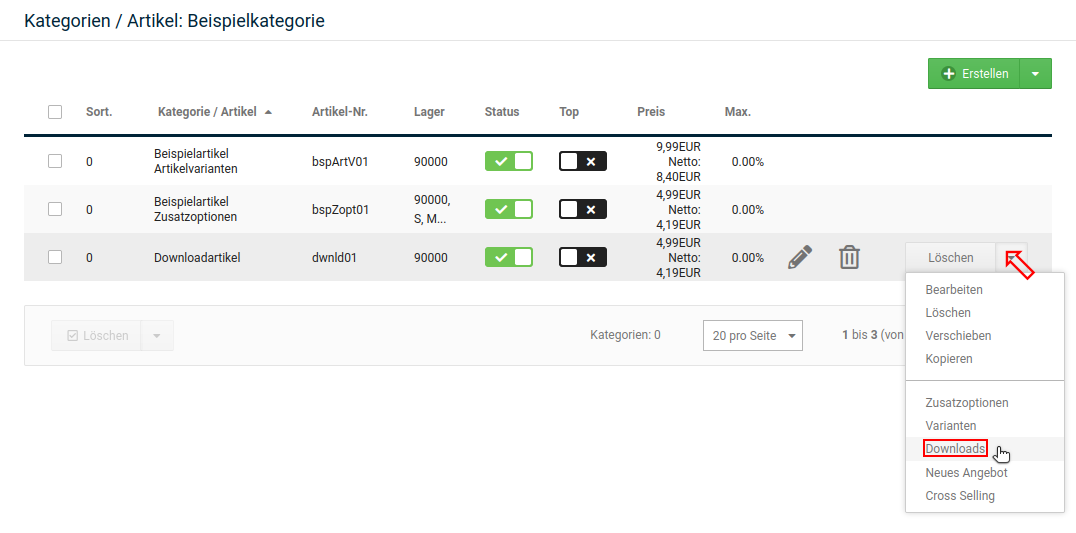Choose Zusatzoptionen in the dropdown menu
Viewport: 1076px width, 533px height.
point(966,403)
